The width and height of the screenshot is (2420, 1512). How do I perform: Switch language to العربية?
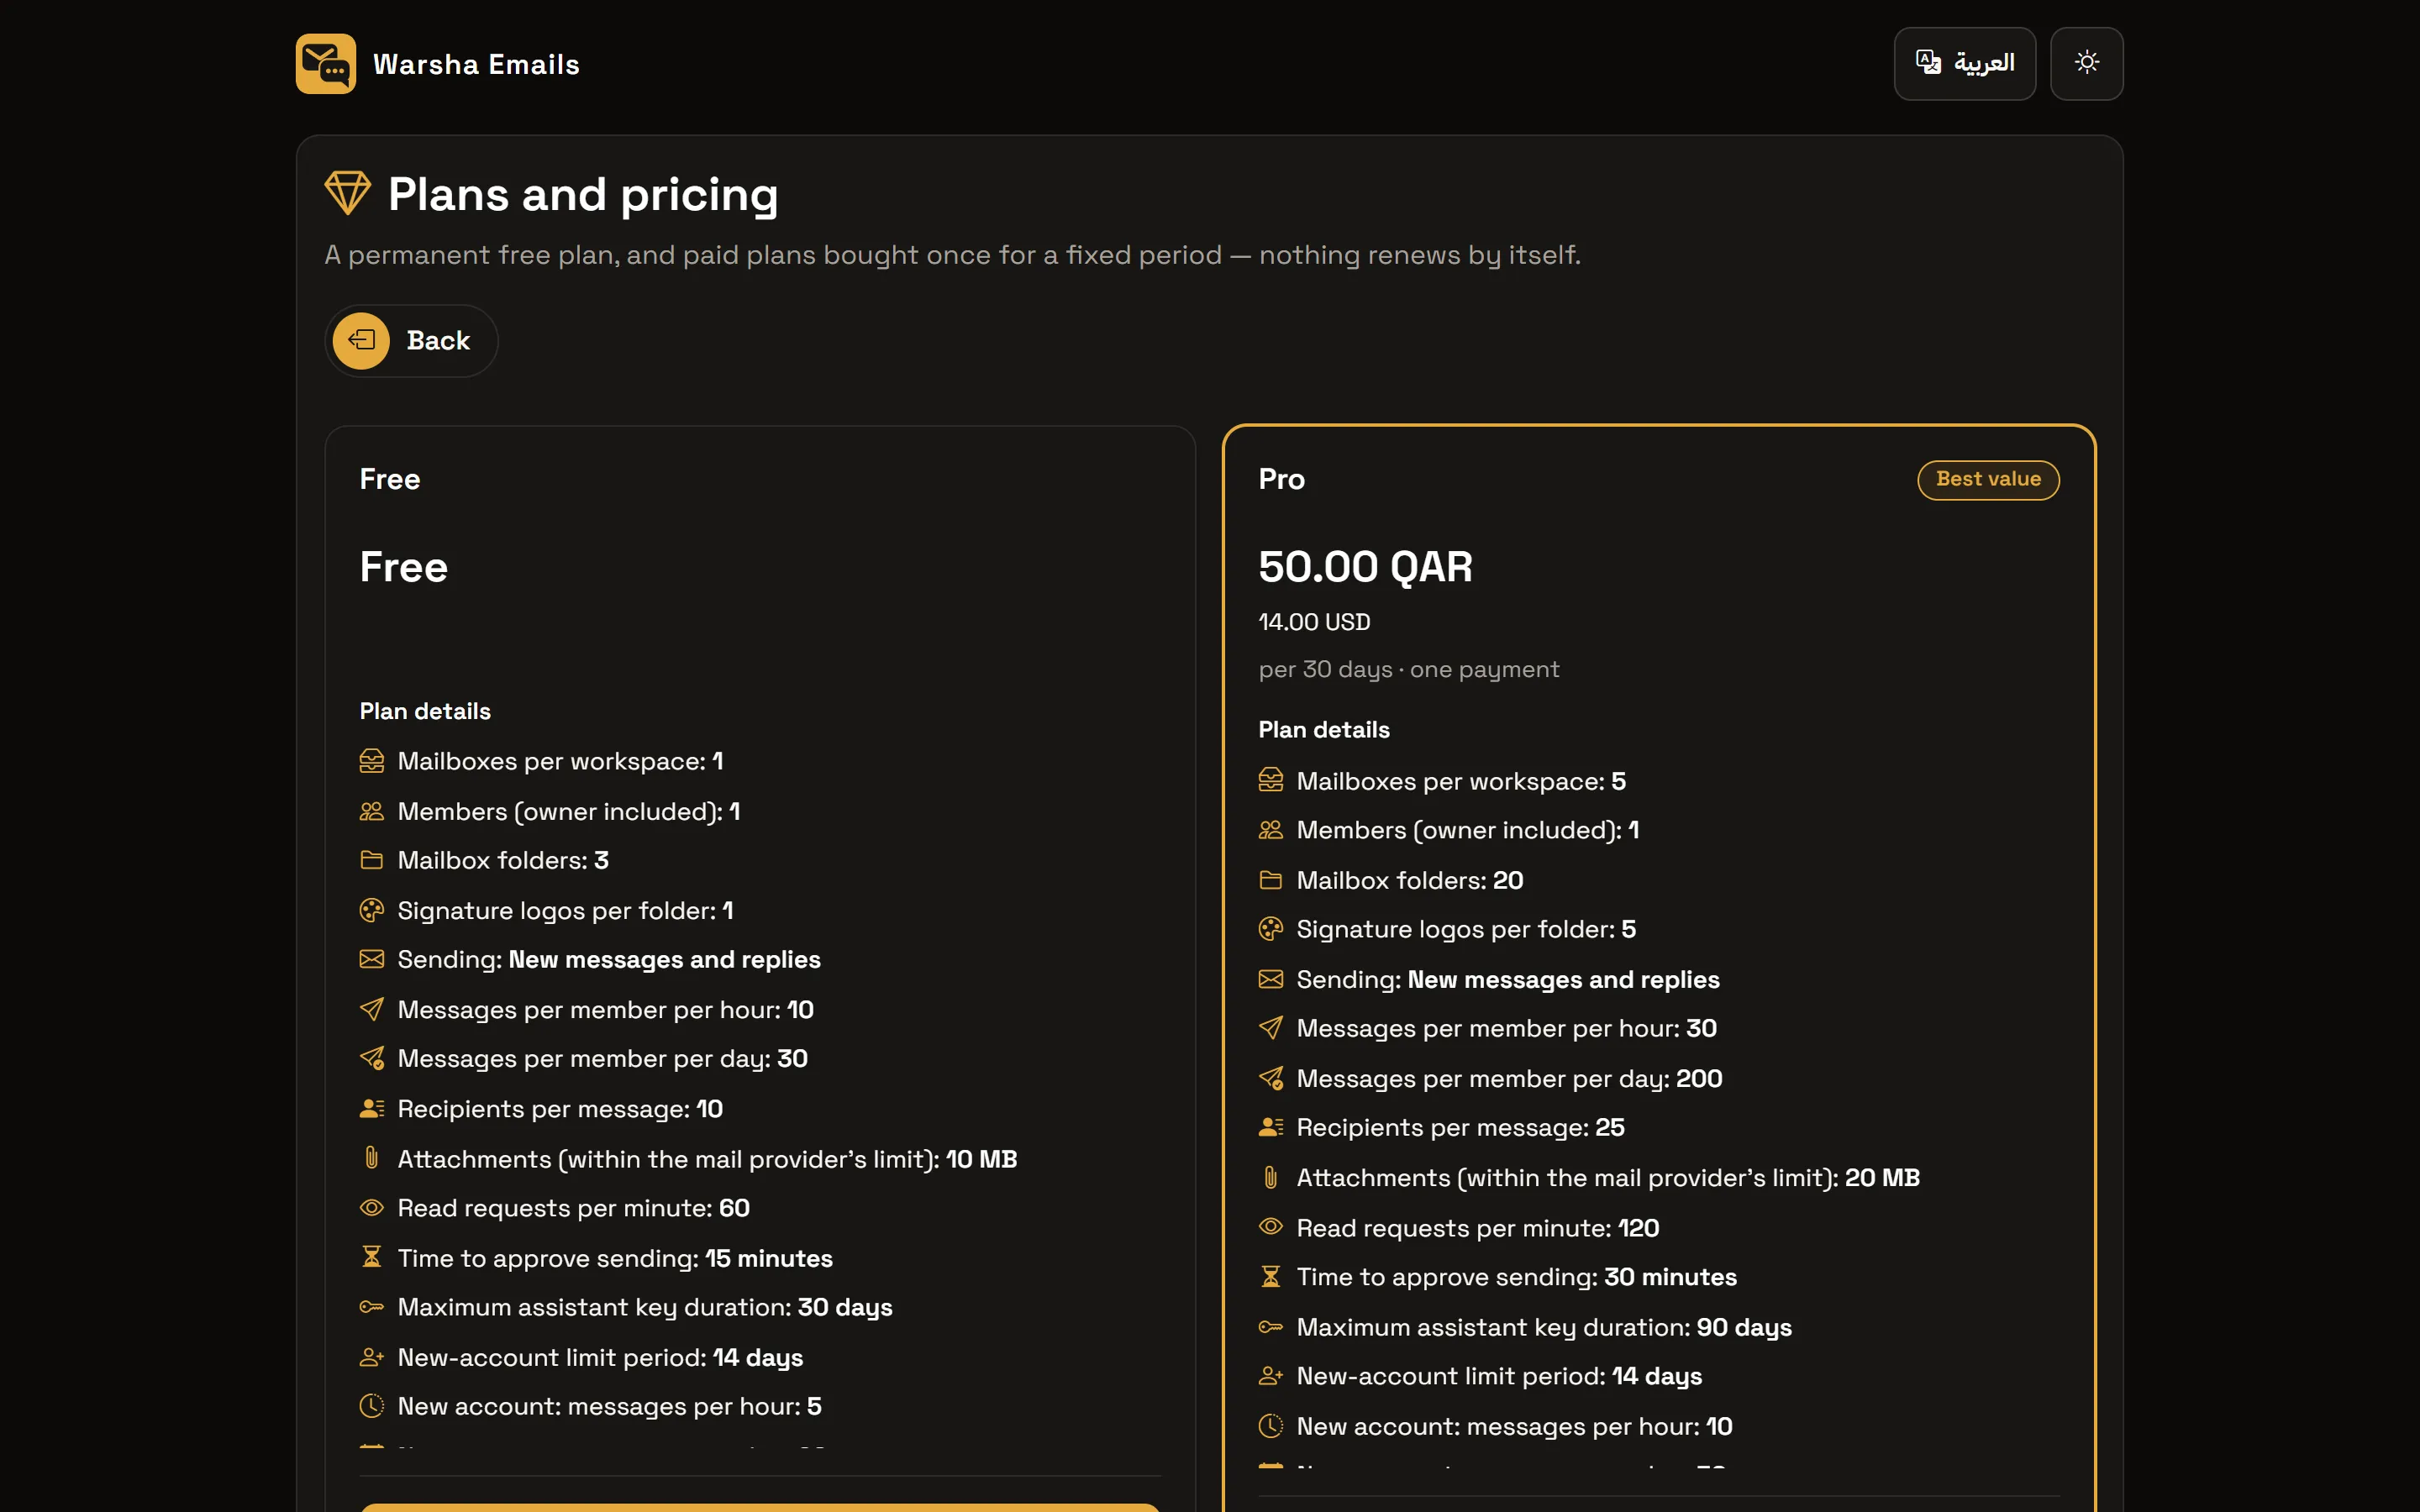1964,63
